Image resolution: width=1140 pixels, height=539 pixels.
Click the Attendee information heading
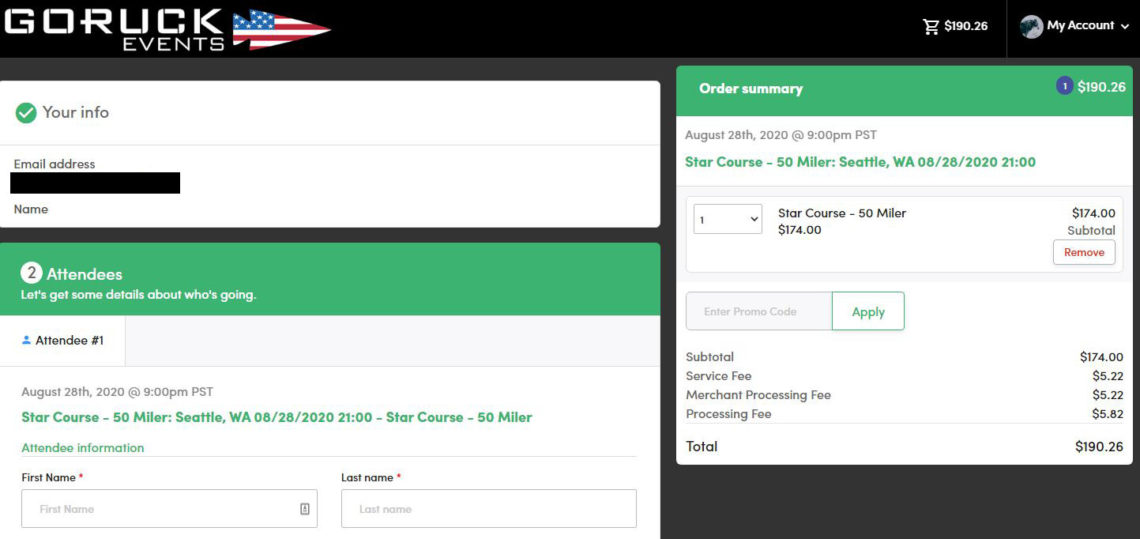[83, 448]
